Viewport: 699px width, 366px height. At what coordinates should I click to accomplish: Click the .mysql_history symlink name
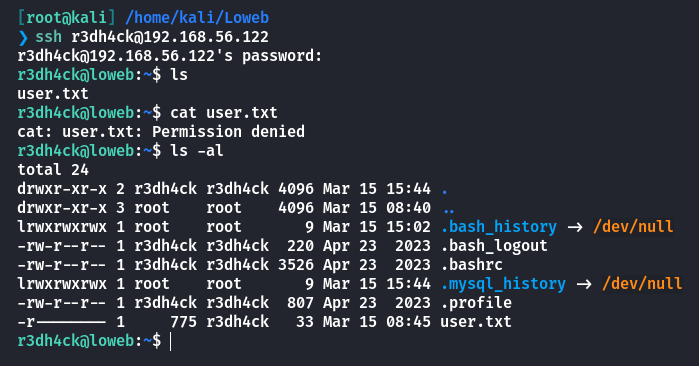point(503,284)
